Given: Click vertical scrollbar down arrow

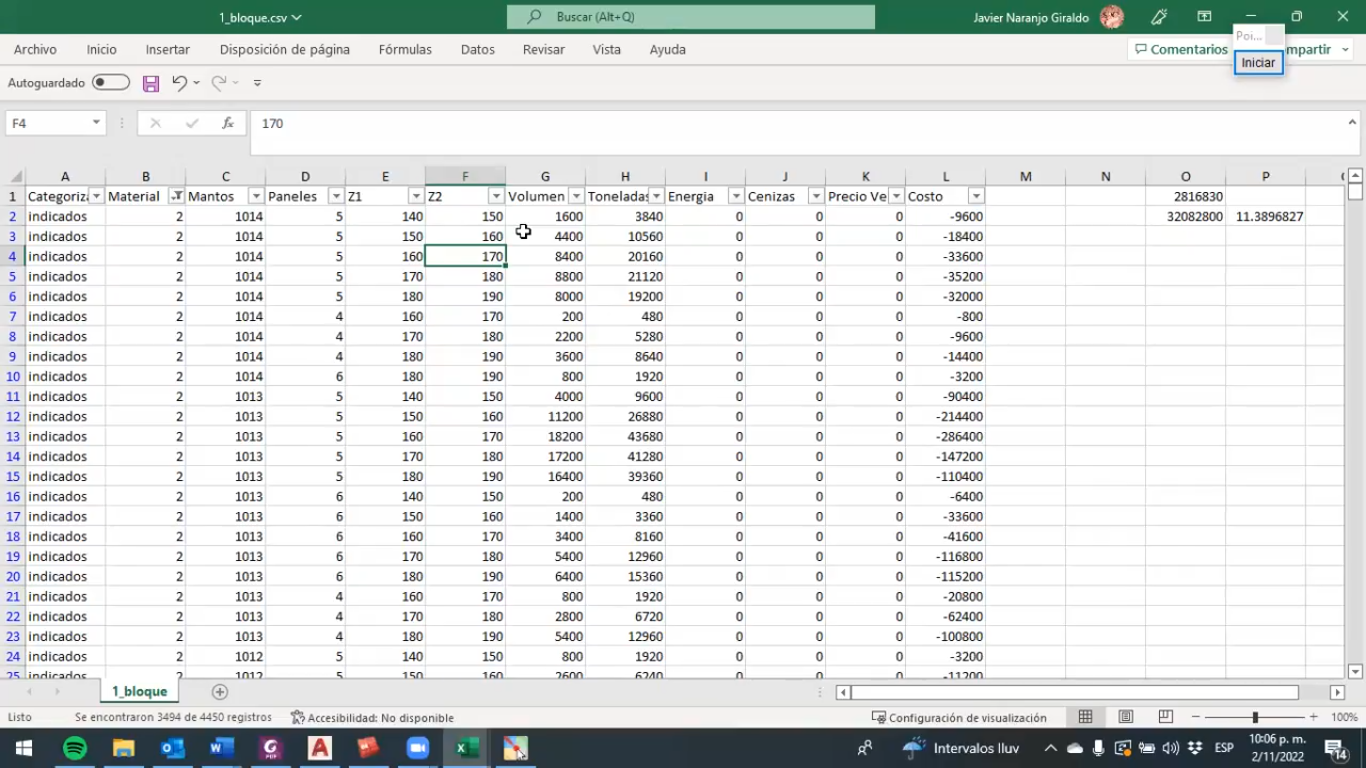Looking at the screenshot, I should click(x=1355, y=672).
